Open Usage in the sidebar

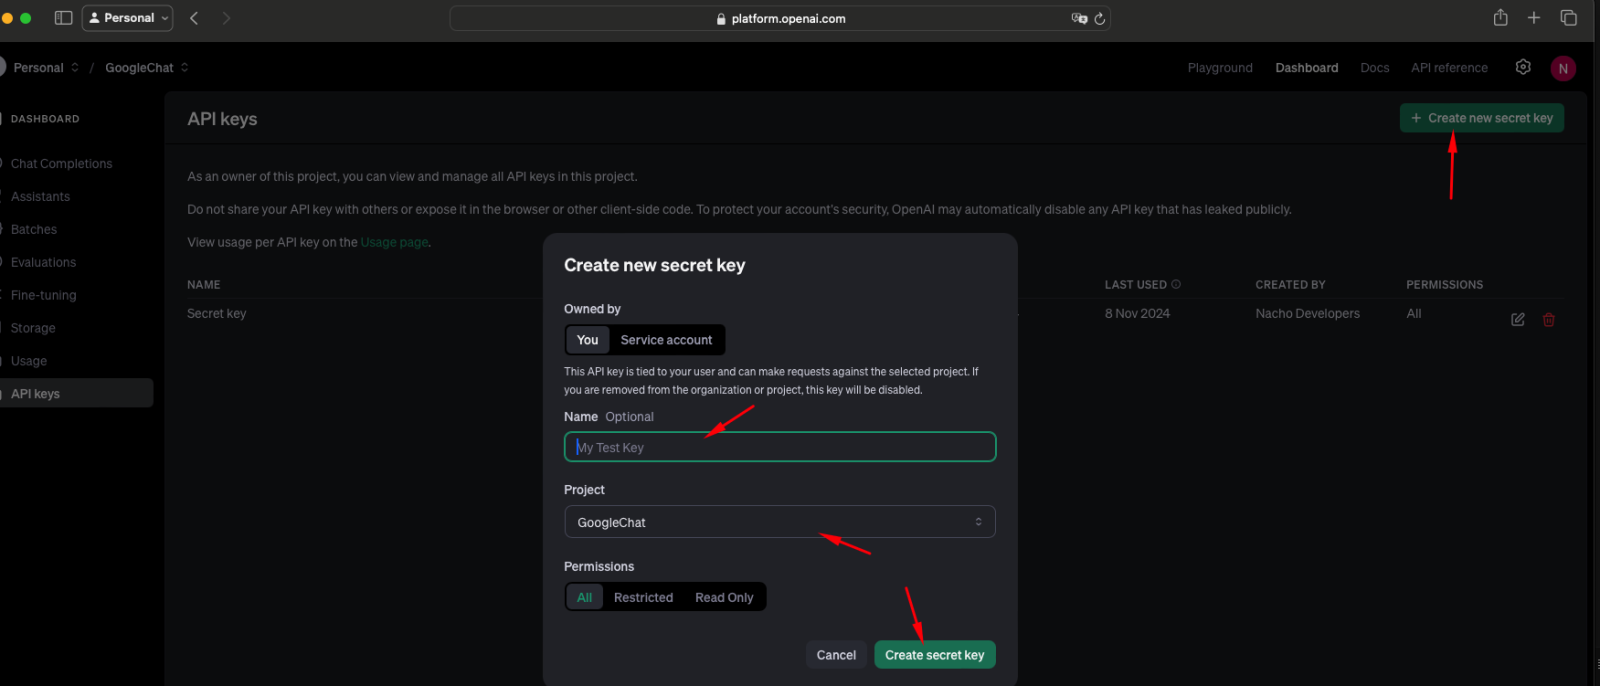[x=29, y=361]
